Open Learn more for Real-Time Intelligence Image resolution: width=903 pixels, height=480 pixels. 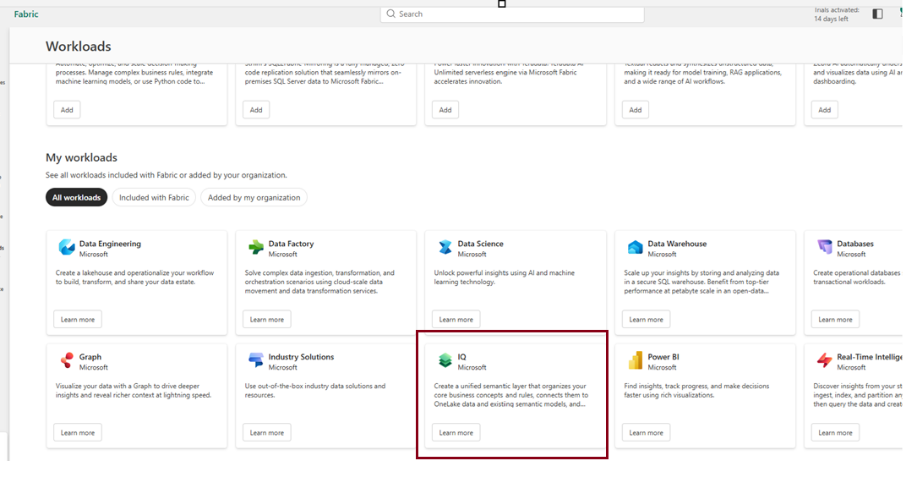tap(836, 433)
